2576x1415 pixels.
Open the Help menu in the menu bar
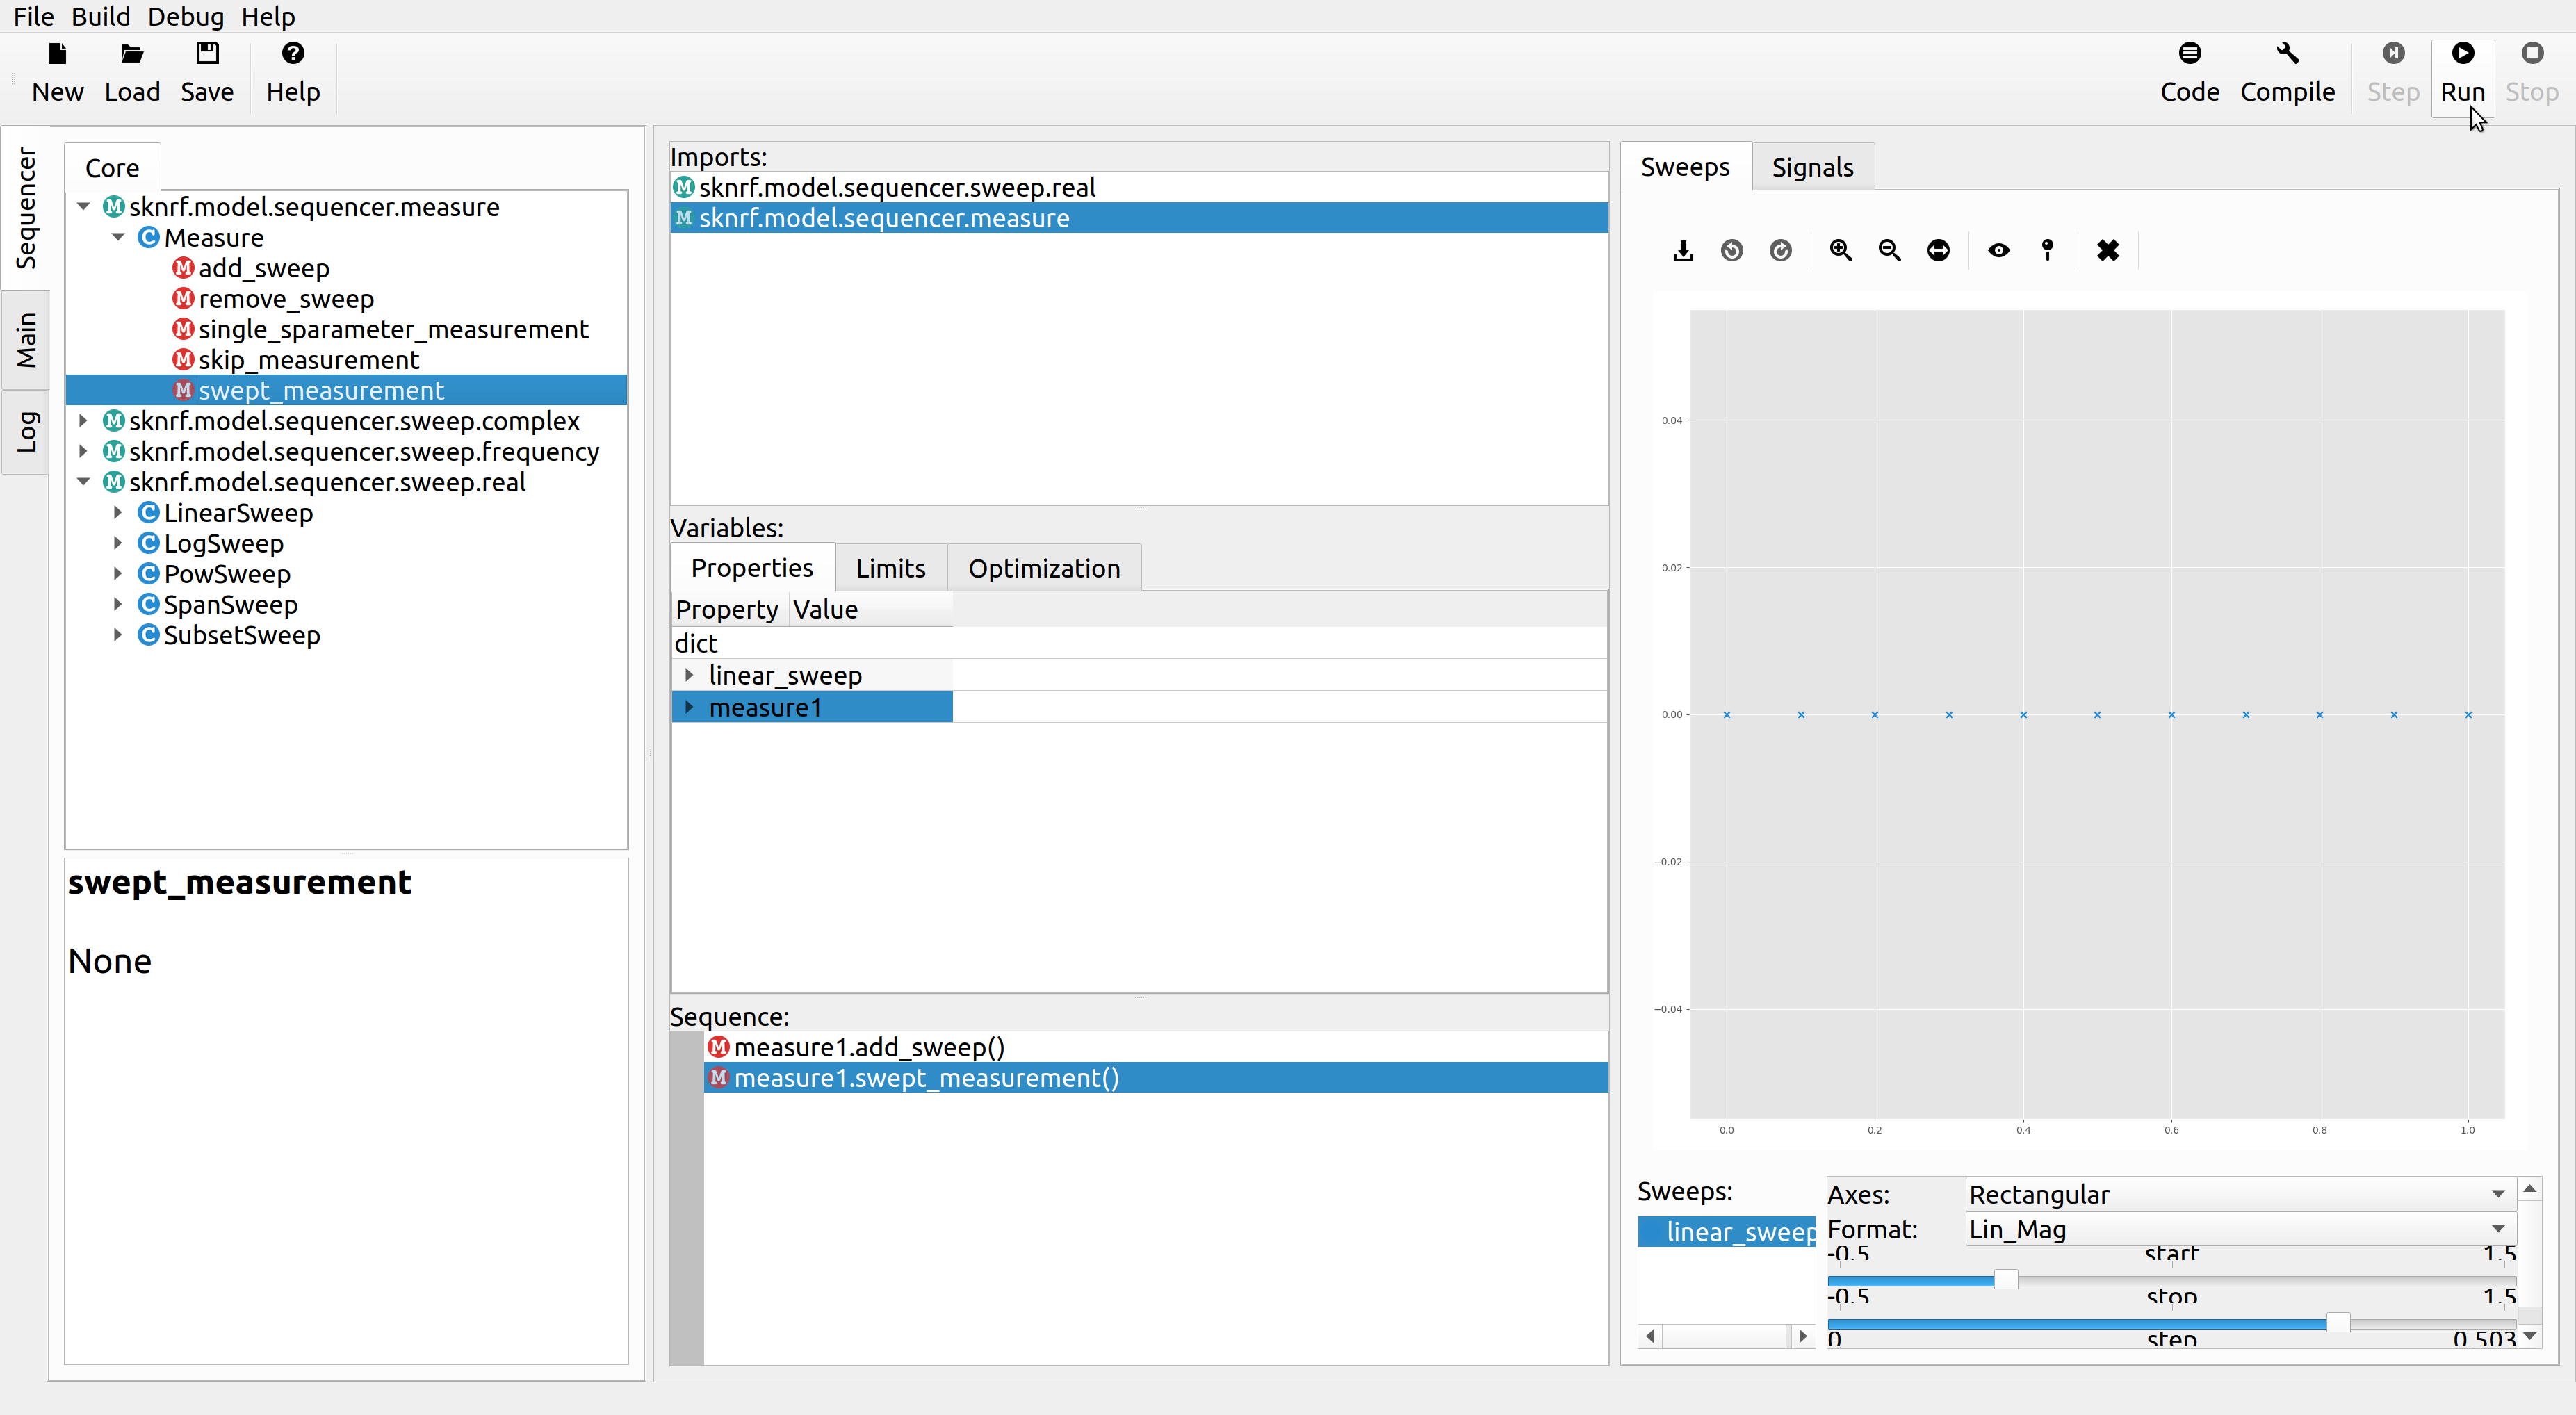[268, 16]
